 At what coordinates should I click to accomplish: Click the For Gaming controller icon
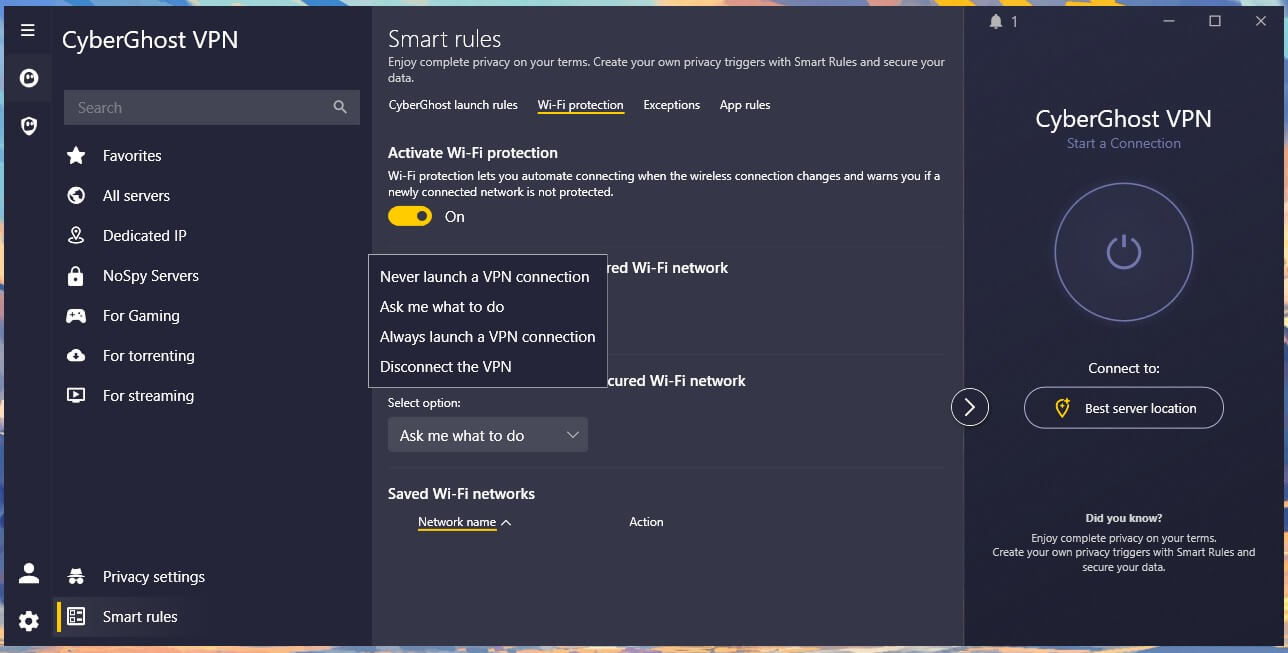[76, 315]
